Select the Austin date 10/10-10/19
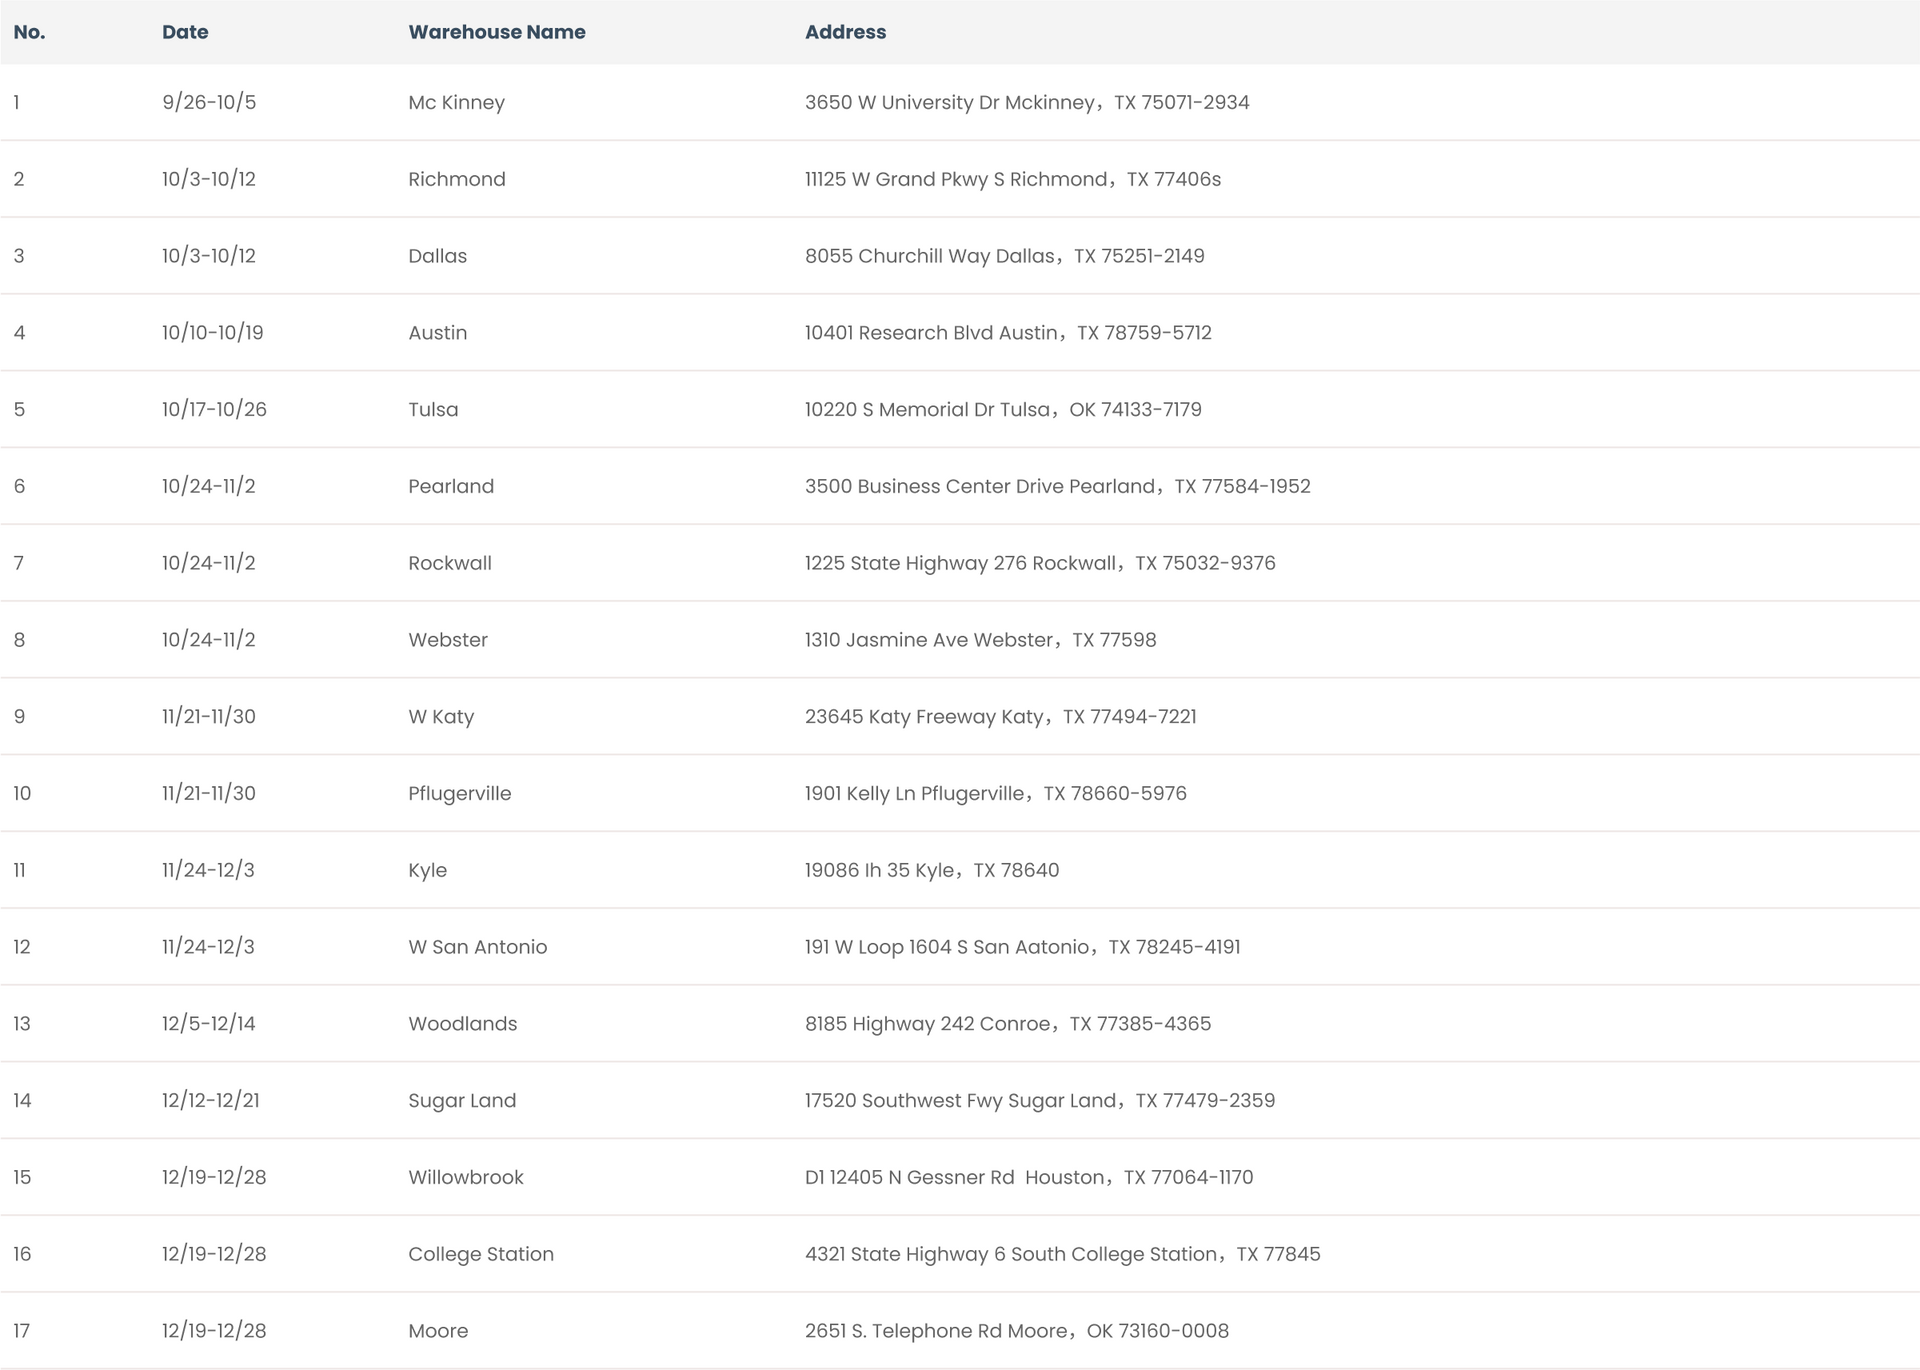 click(x=212, y=333)
